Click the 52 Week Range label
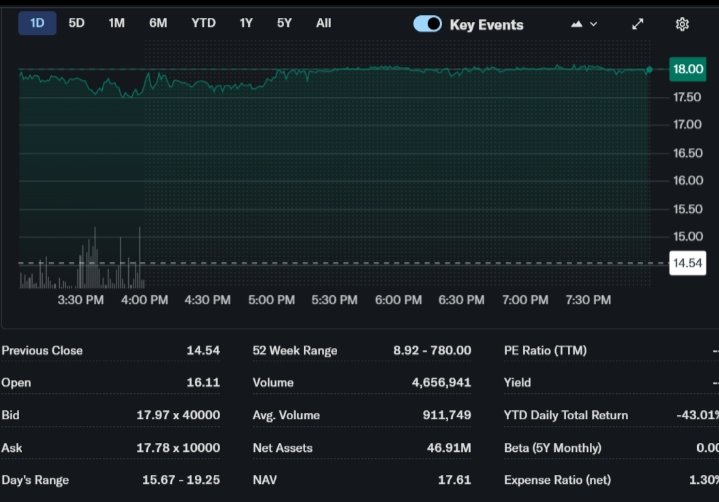719x502 pixels. click(x=295, y=351)
